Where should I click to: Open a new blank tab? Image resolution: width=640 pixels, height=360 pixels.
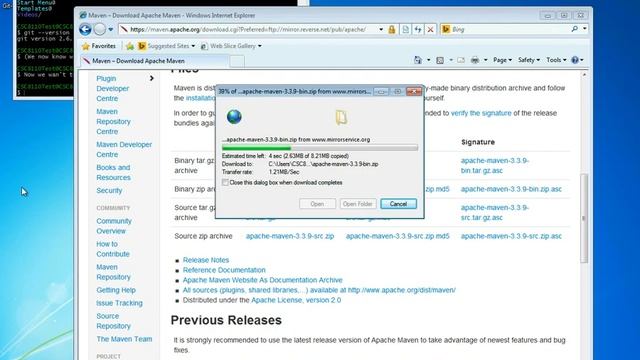pos(237,61)
